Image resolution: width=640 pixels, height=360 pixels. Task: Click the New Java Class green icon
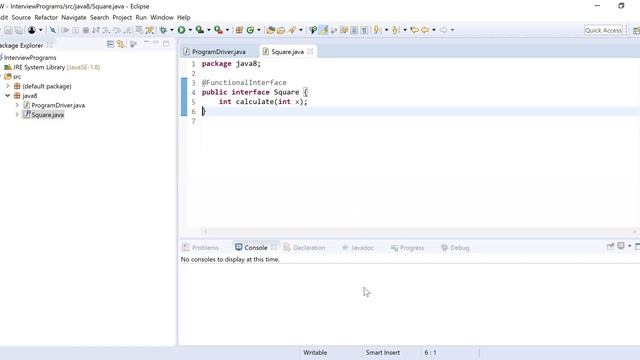coord(250,30)
